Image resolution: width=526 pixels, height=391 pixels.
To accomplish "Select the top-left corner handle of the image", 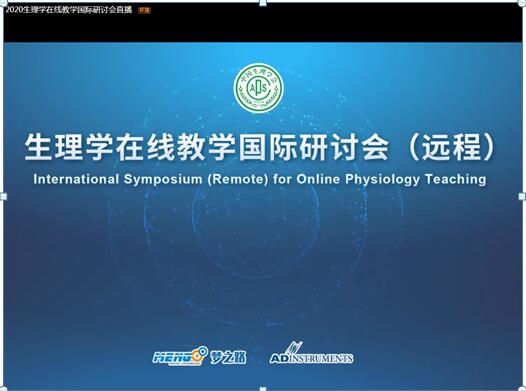I will [x=3, y=3].
